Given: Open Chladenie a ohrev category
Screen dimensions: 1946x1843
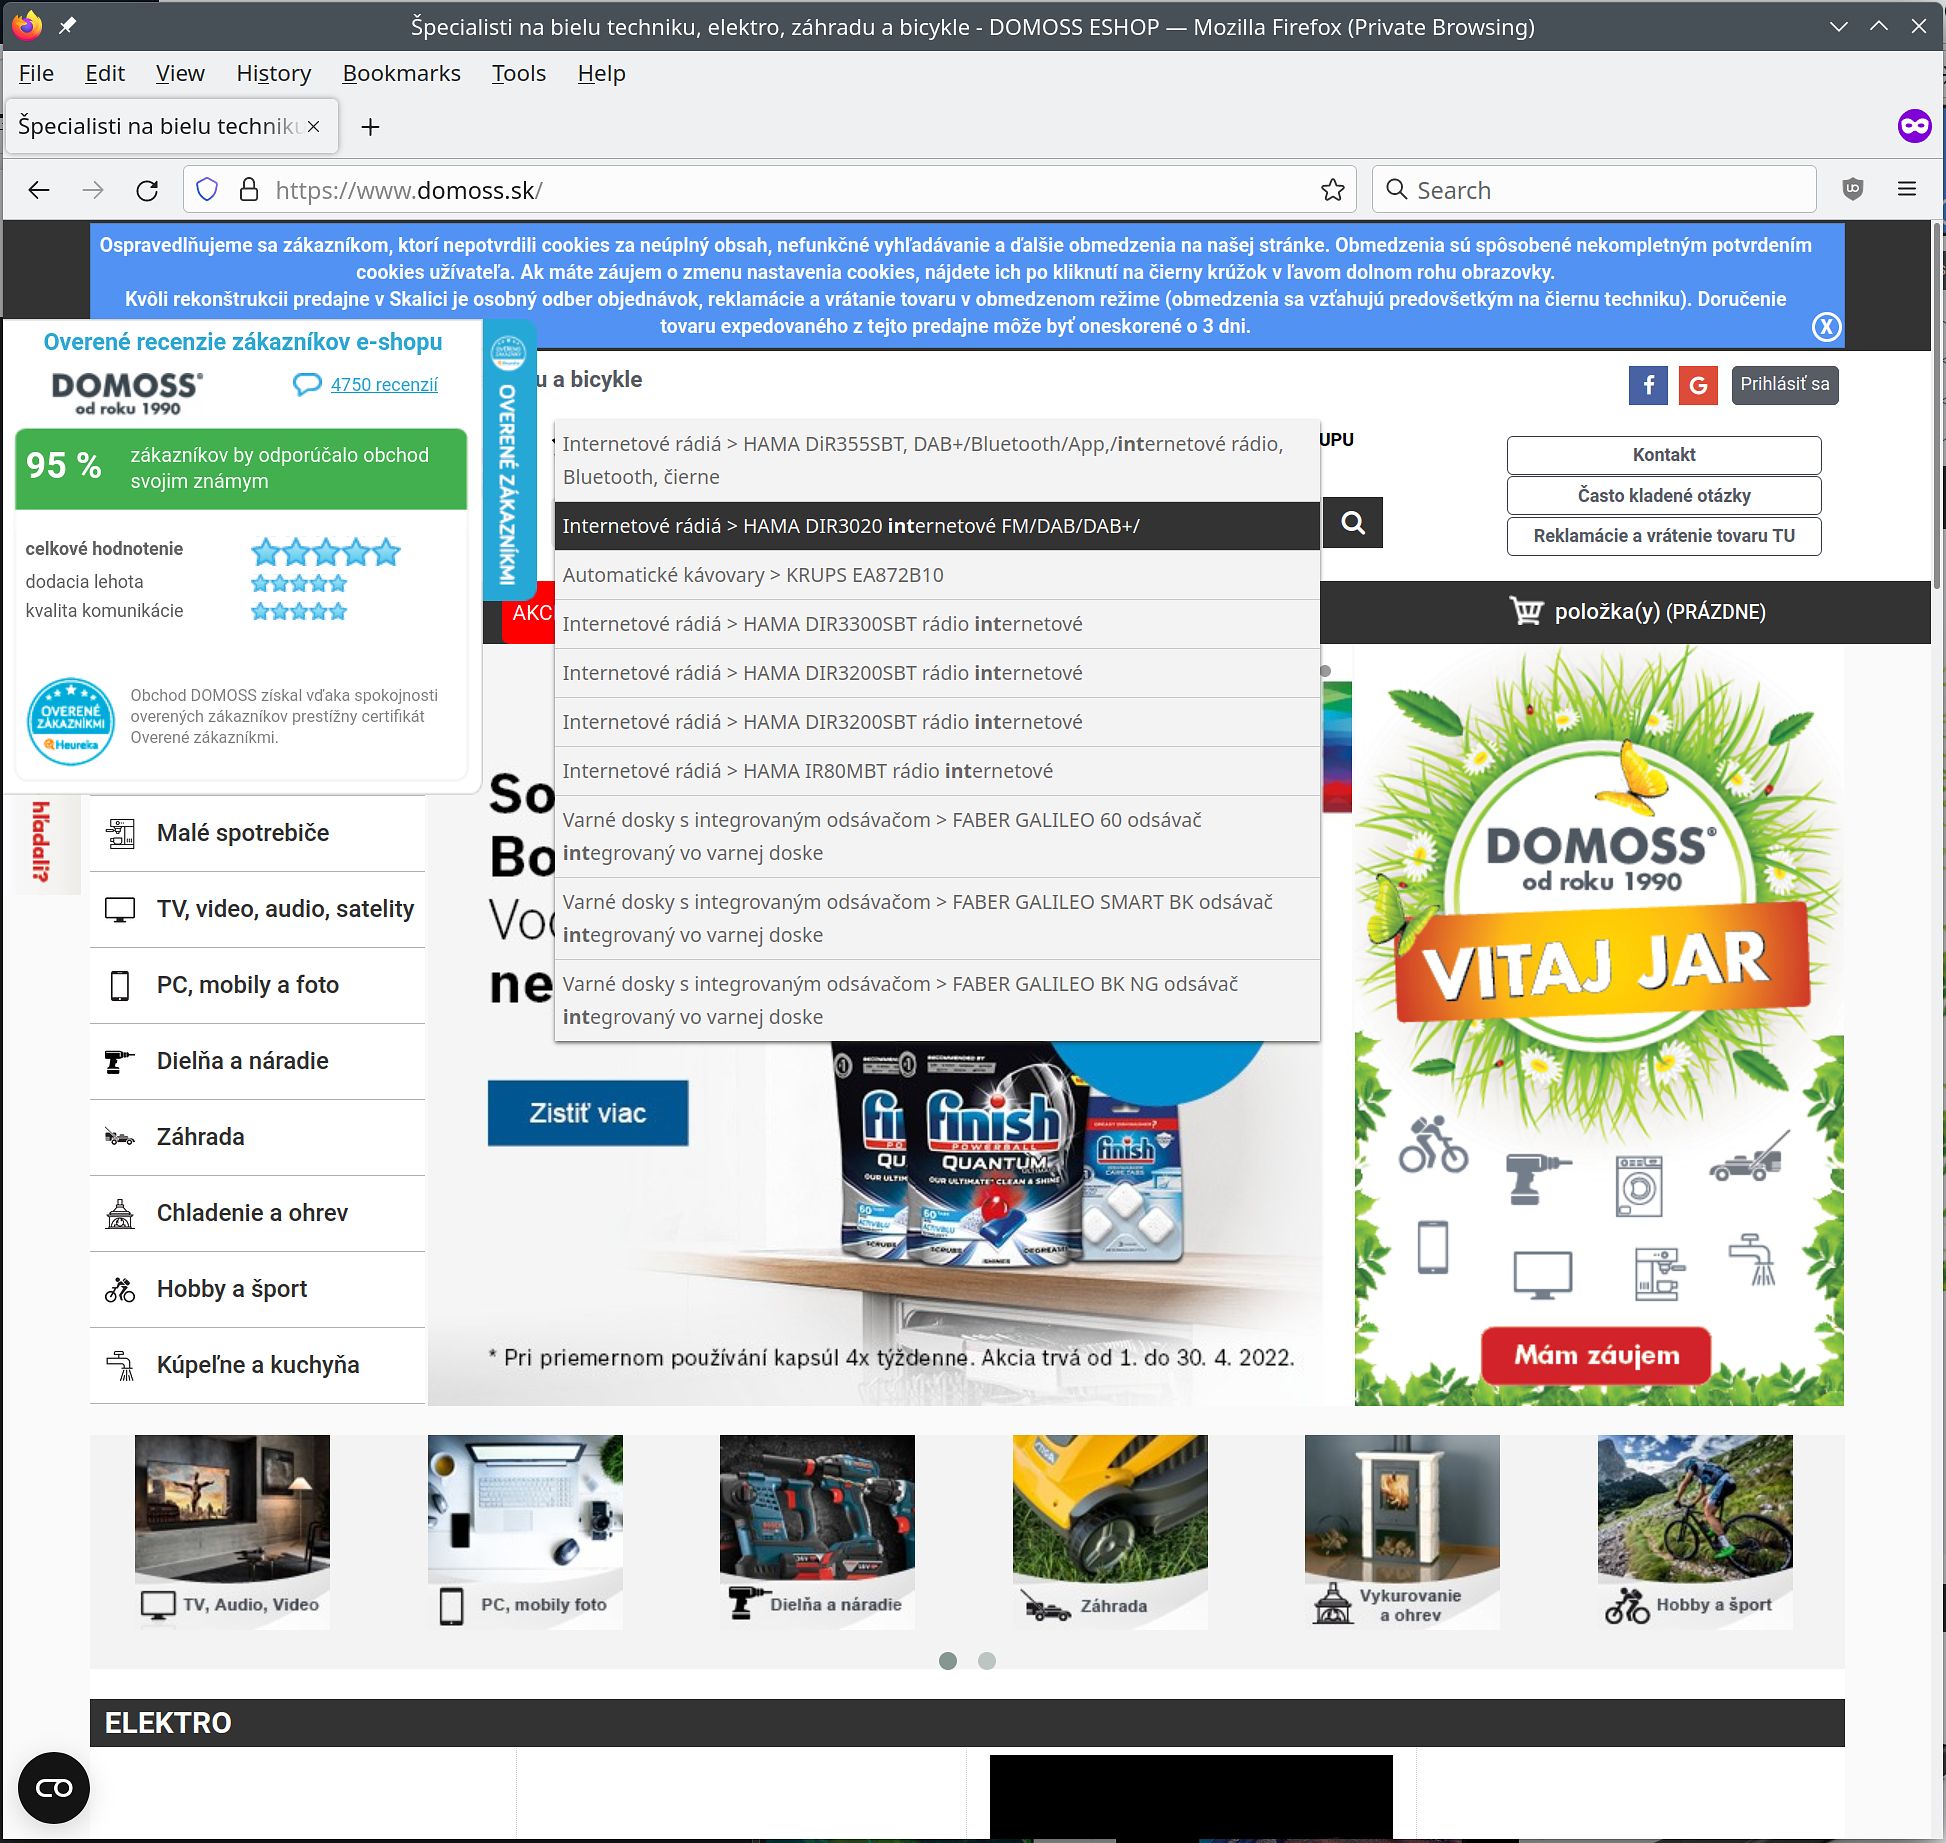Looking at the screenshot, I should click(x=257, y=1213).
